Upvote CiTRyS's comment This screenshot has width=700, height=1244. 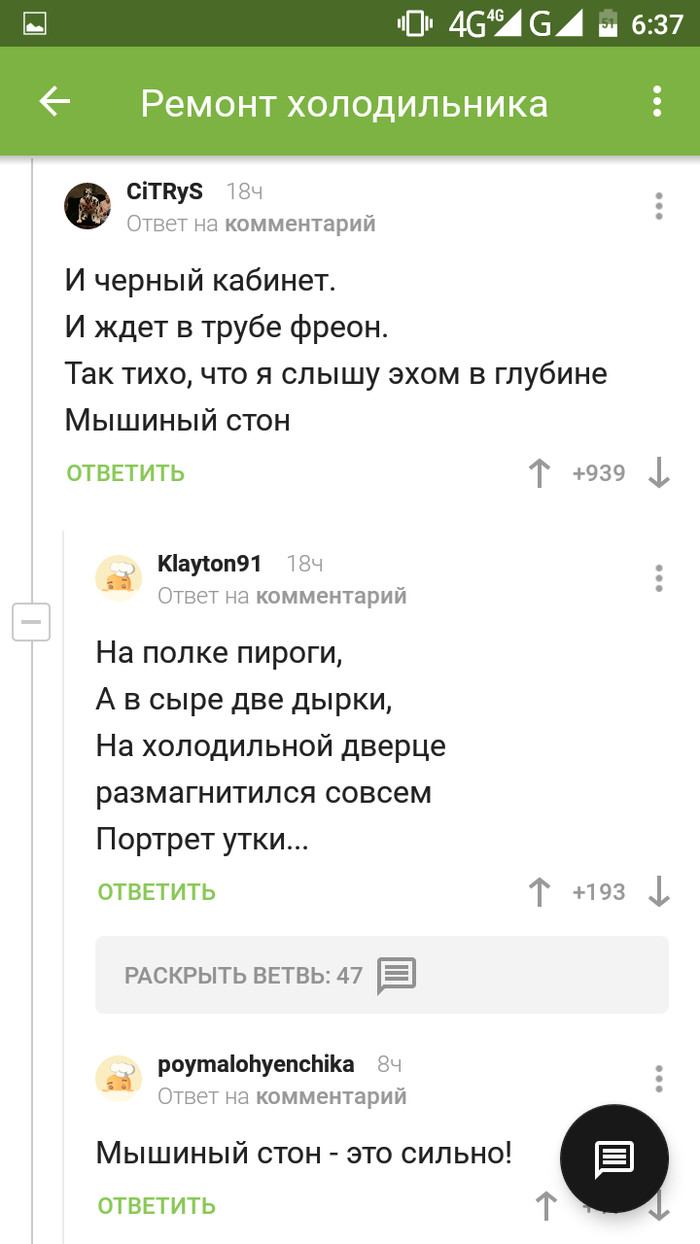(x=540, y=473)
